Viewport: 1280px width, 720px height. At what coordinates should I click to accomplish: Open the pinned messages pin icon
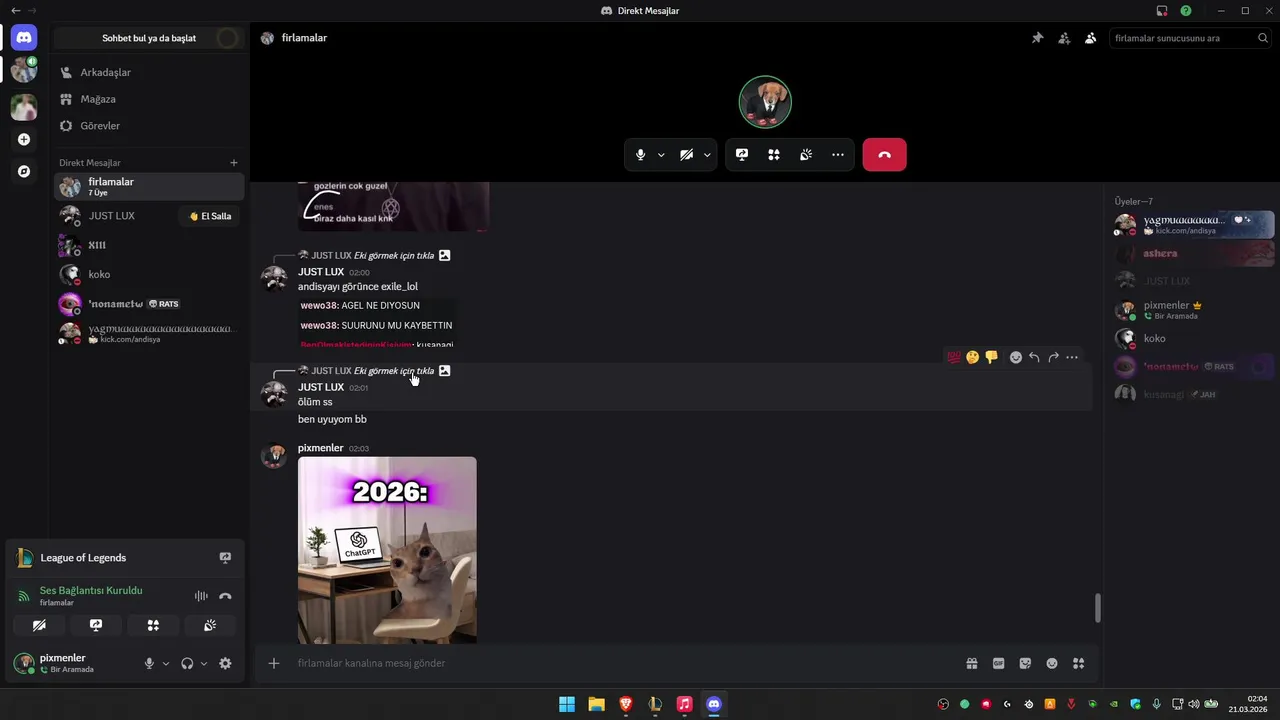[1037, 38]
